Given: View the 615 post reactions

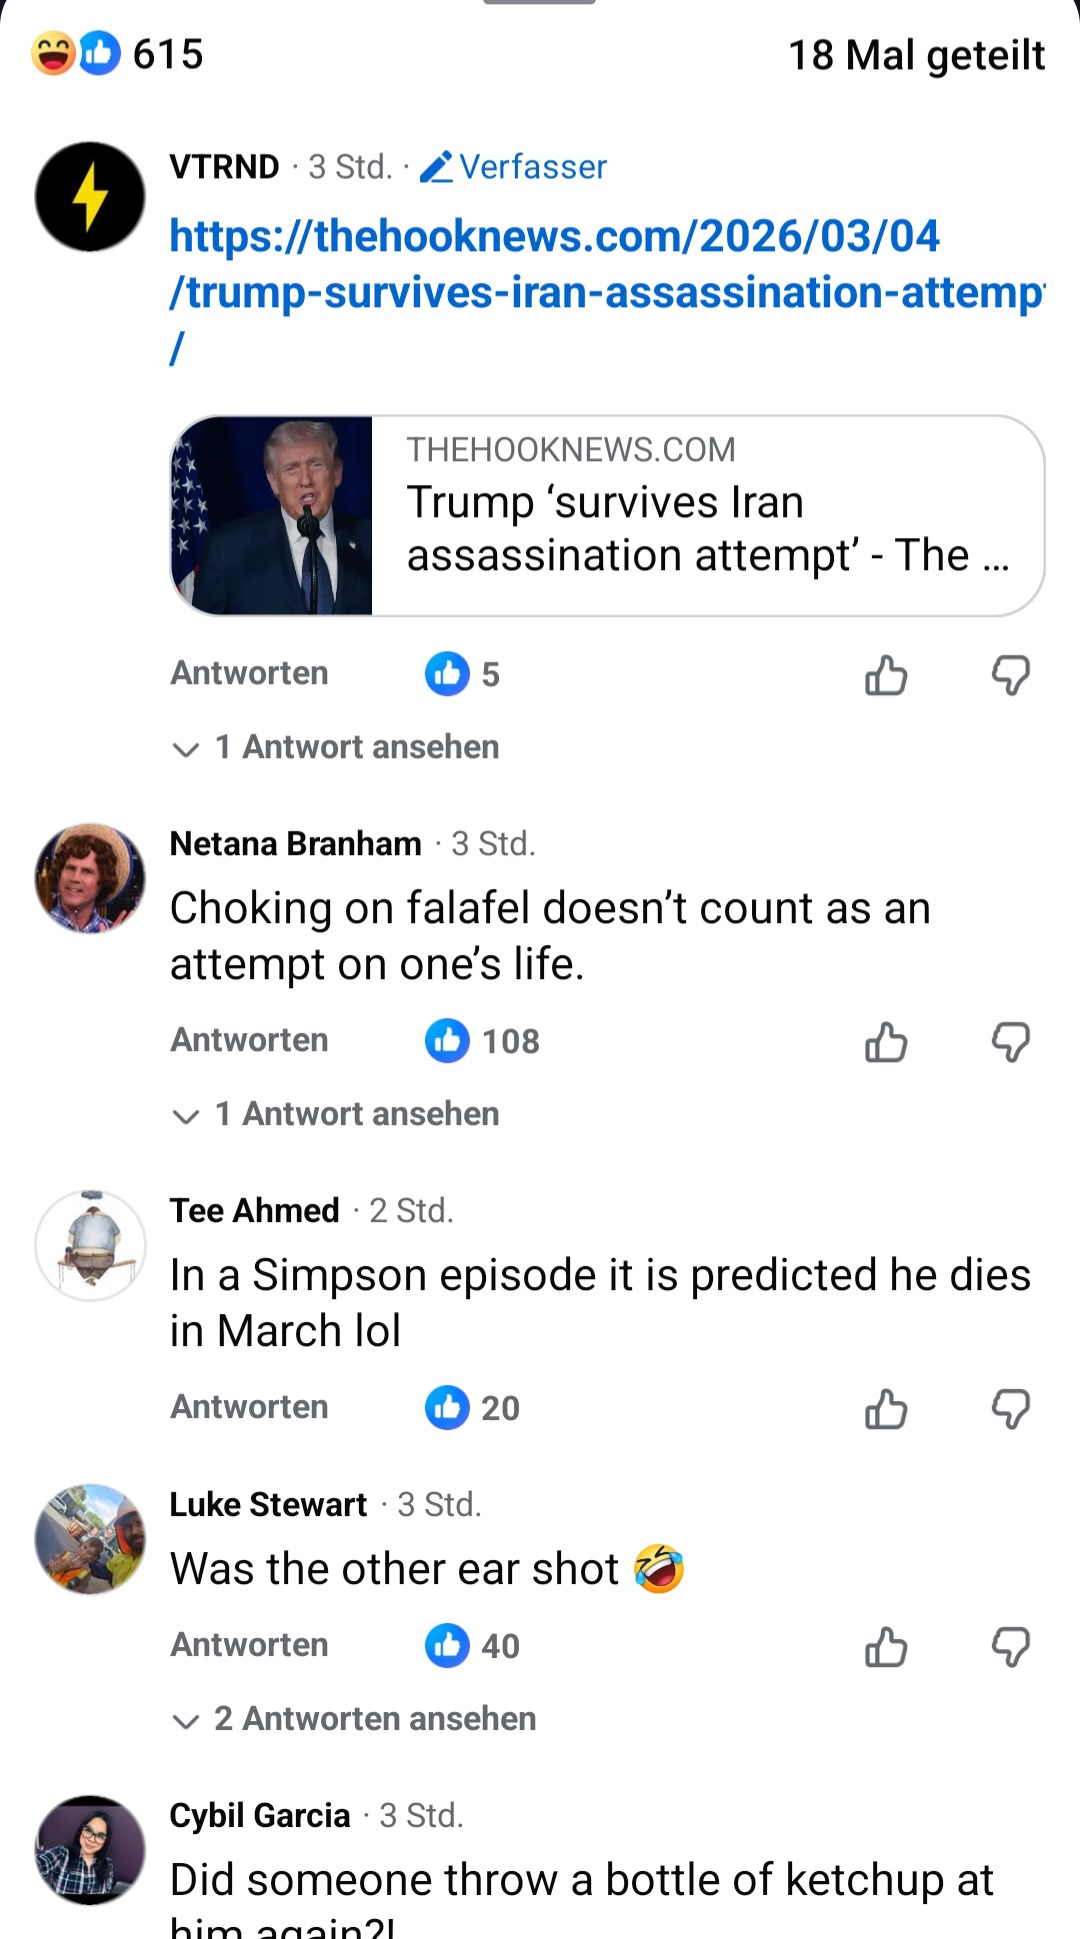Looking at the screenshot, I should tap(118, 54).
